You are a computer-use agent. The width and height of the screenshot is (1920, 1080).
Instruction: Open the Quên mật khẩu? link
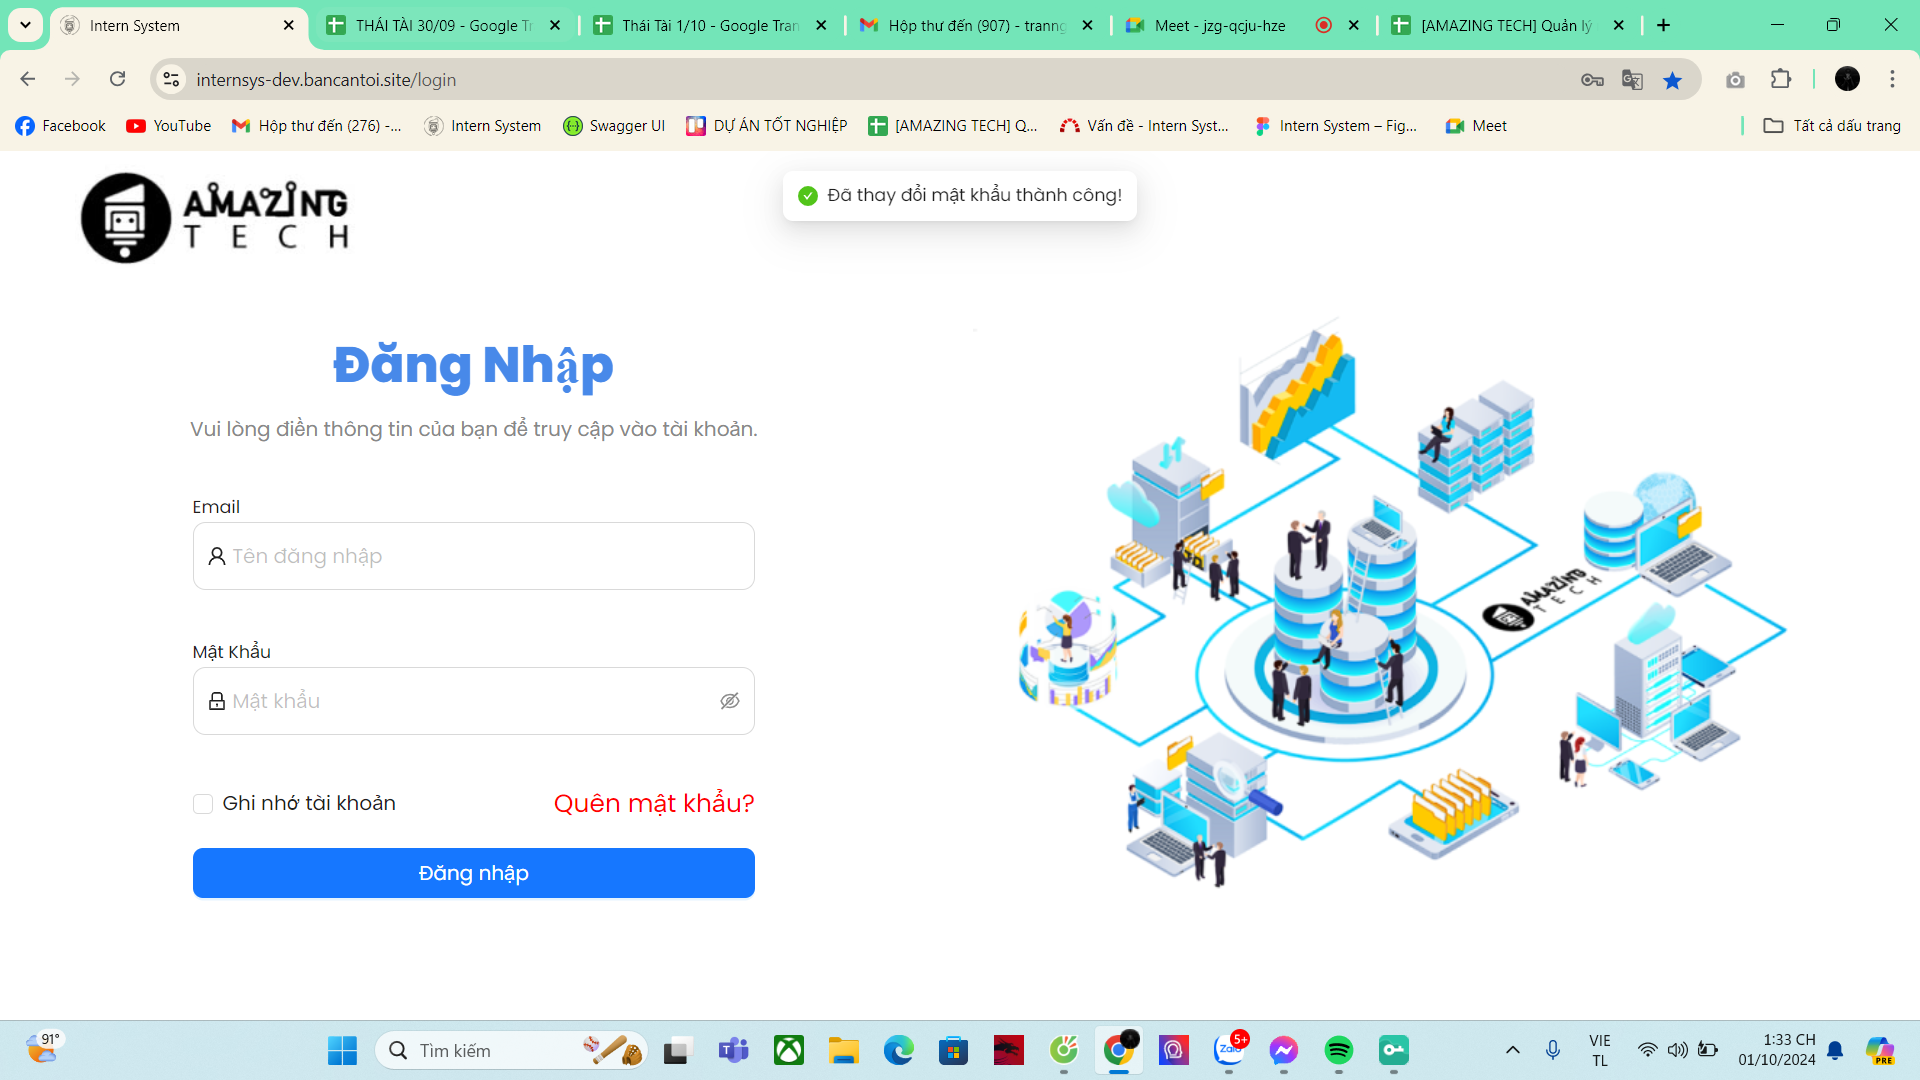pos(654,803)
